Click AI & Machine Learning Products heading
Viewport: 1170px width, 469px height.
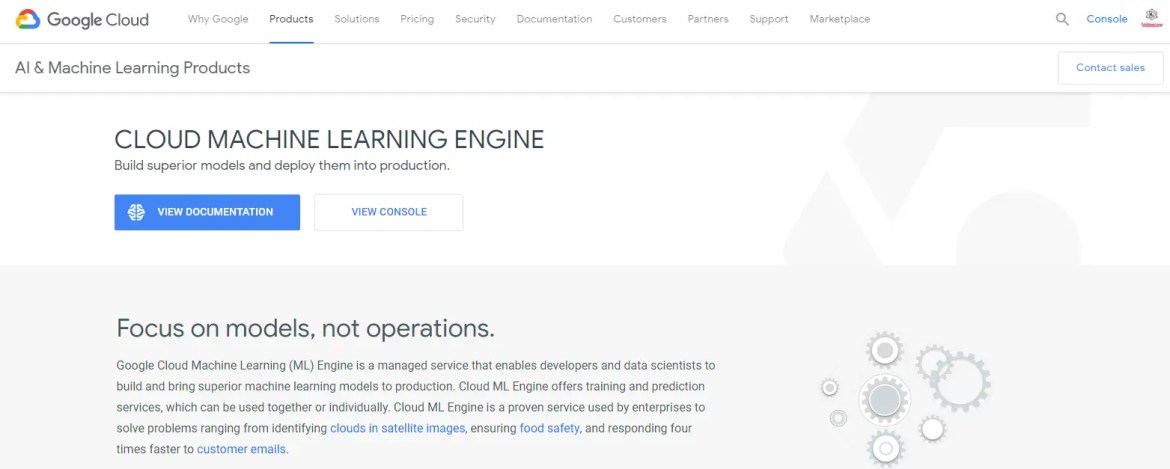(x=133, y=68)
